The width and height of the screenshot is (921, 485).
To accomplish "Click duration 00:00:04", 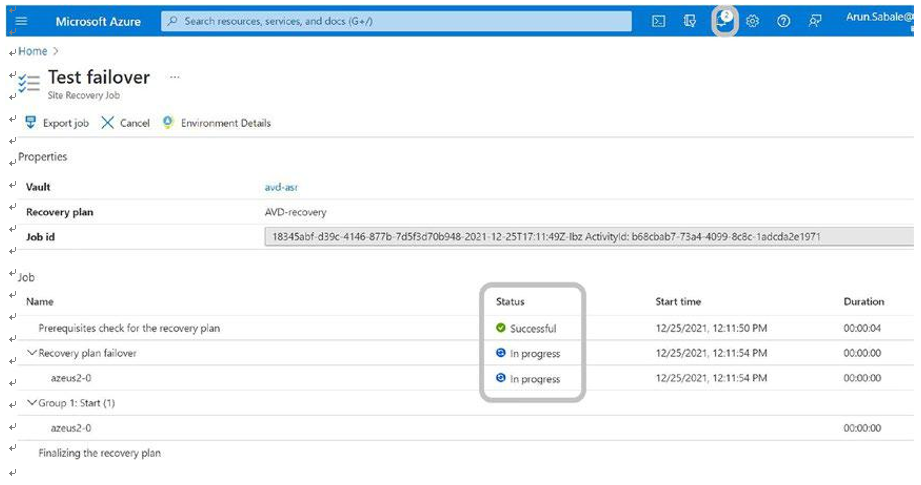I will [862, 328].
